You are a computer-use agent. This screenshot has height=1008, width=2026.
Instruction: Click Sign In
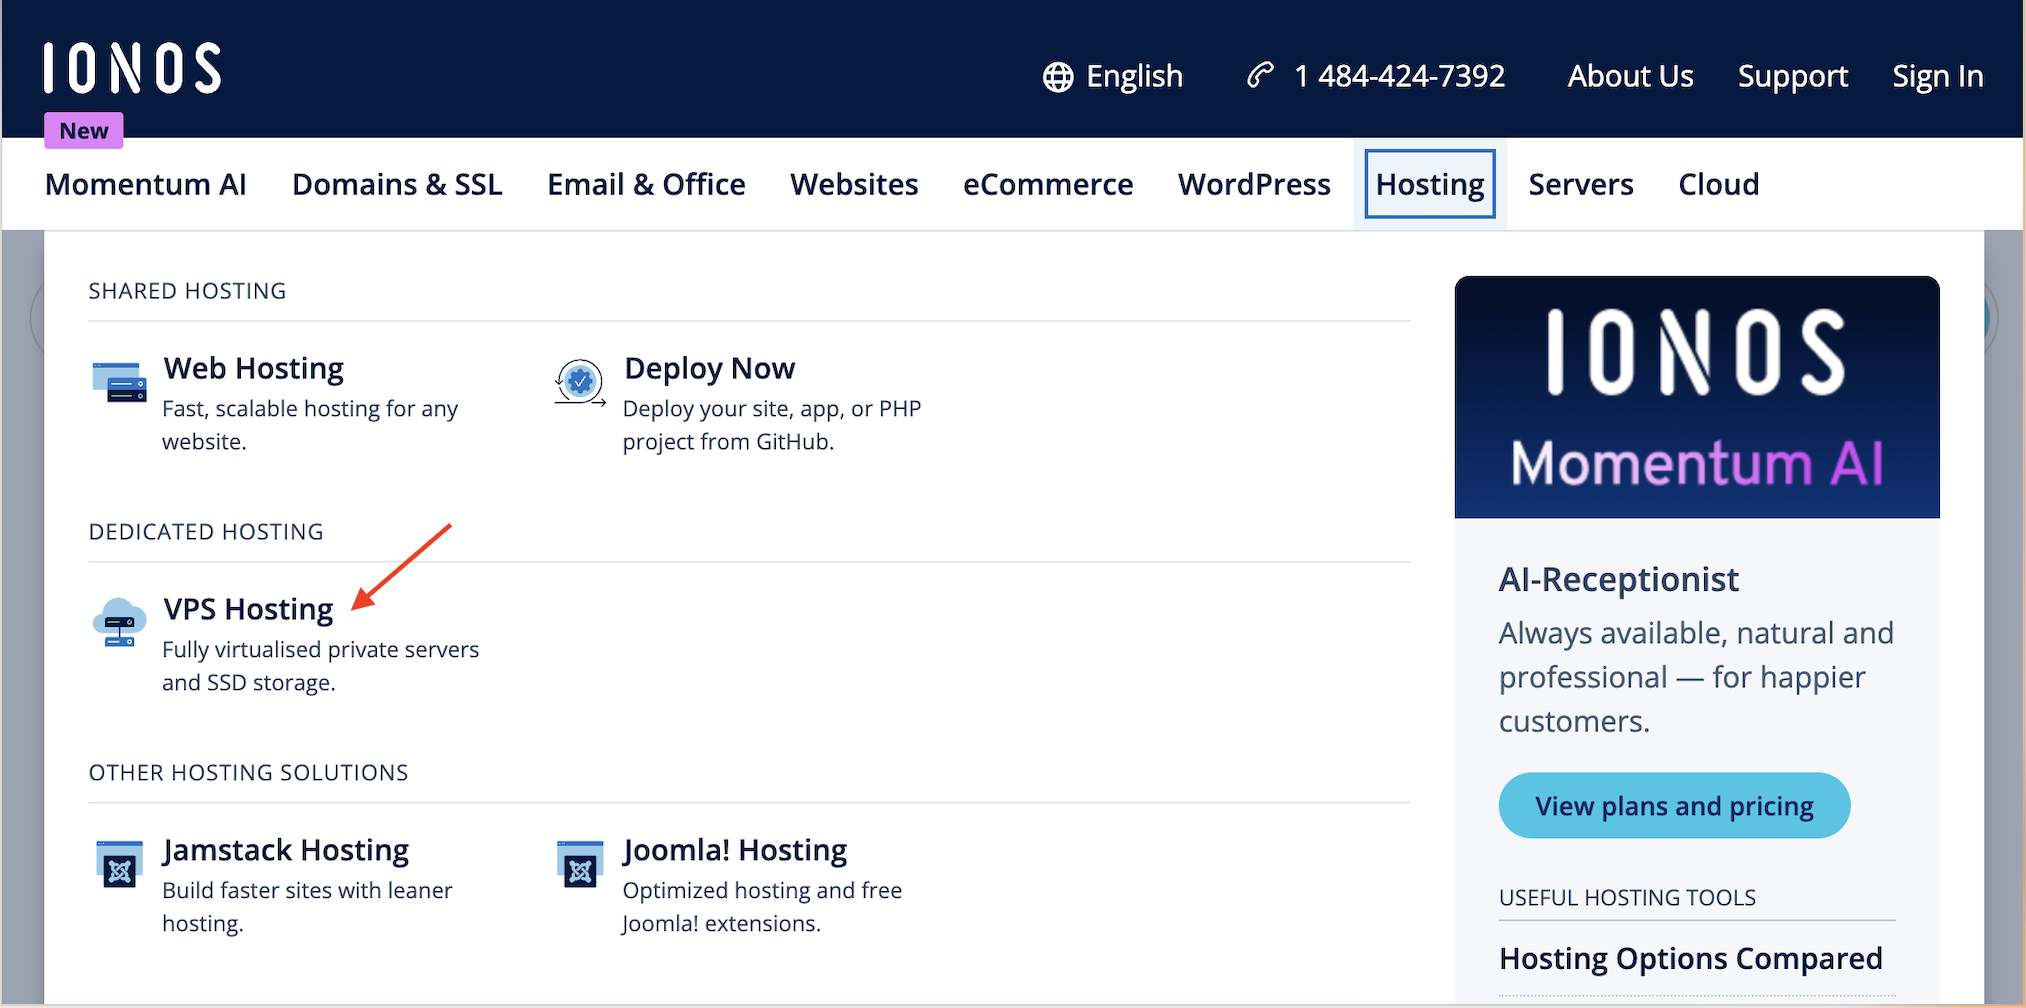(x=1938, y=77)
